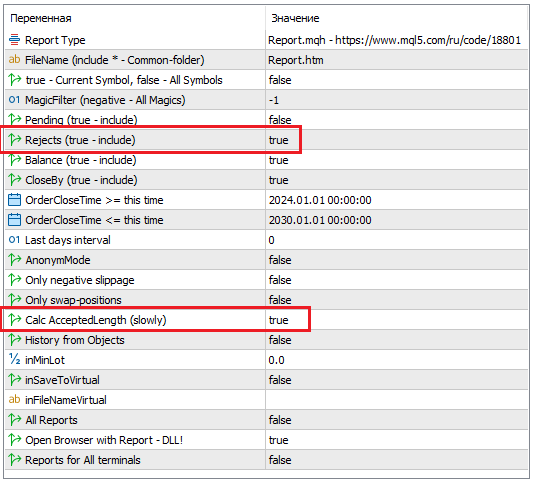Click the Report Type enum icon
This screenshot has width=535, height=483.
click(14, 40)
